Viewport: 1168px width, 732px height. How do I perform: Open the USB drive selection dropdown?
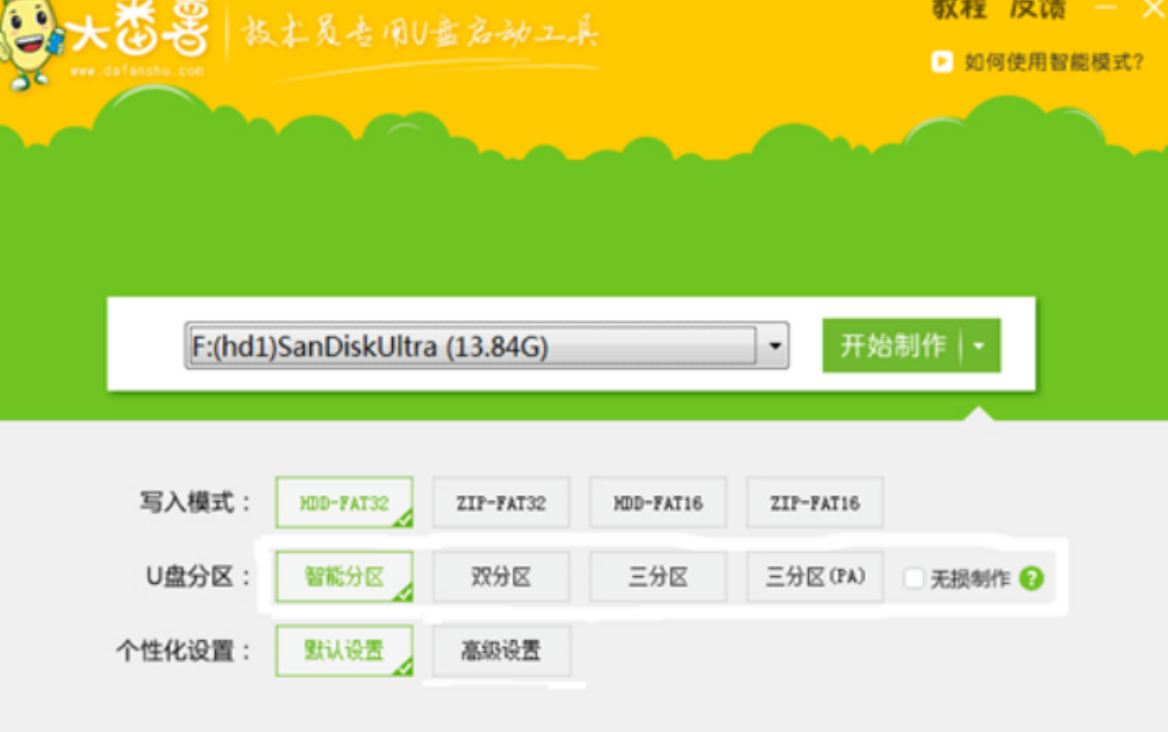pyautogui.click(x=775, y=346)
